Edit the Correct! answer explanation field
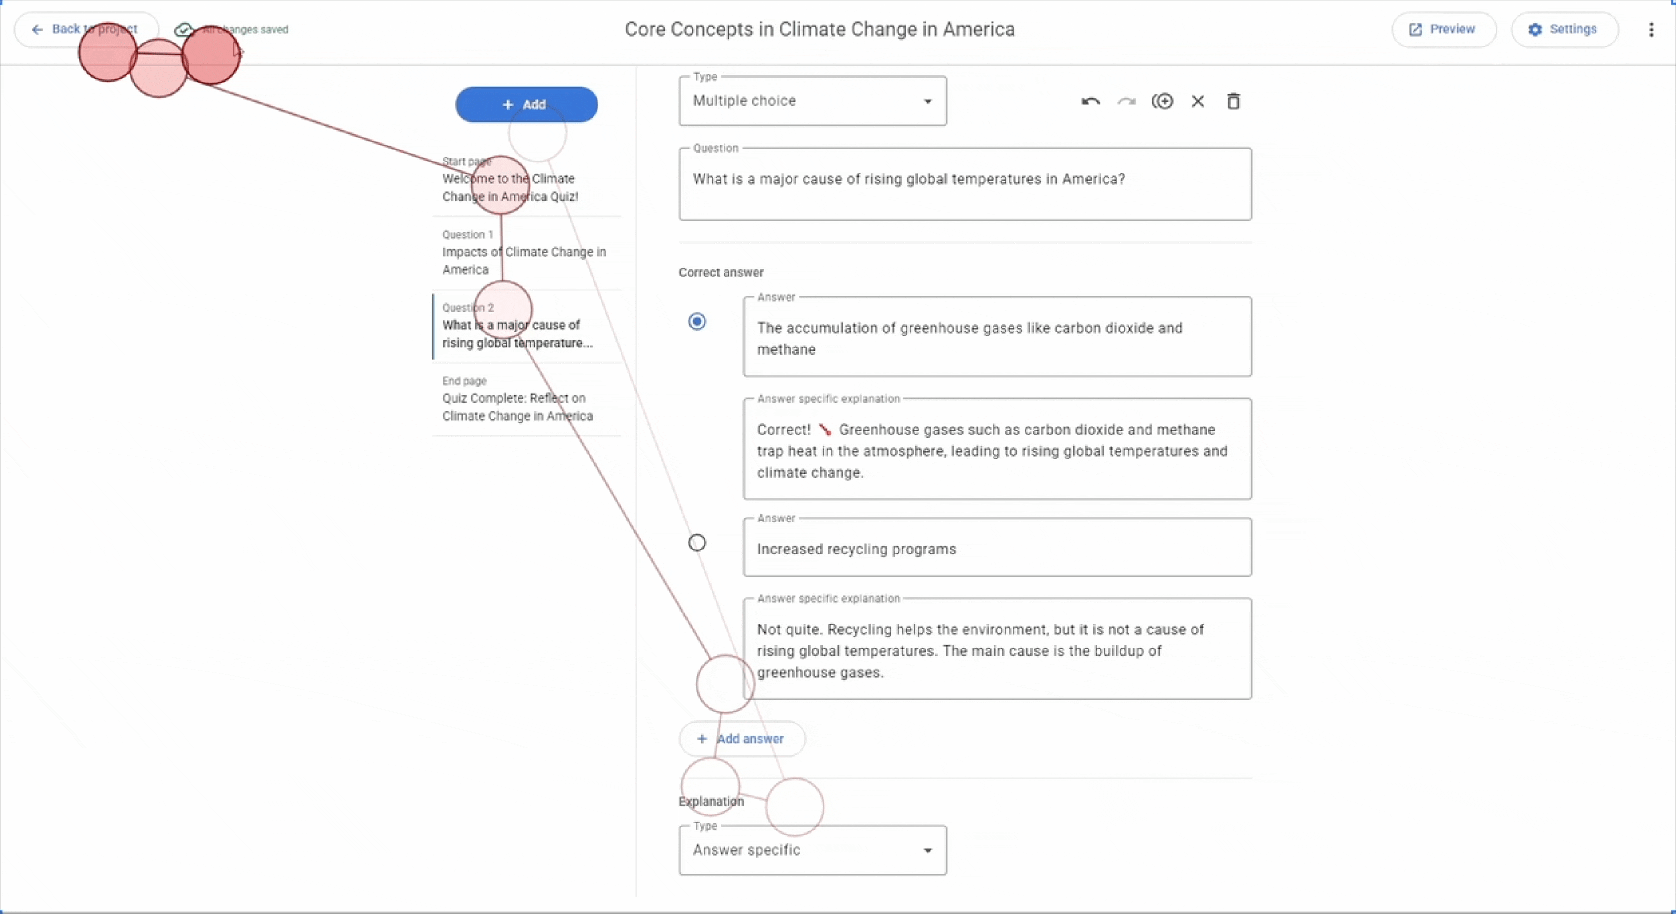 pos(997,449)
